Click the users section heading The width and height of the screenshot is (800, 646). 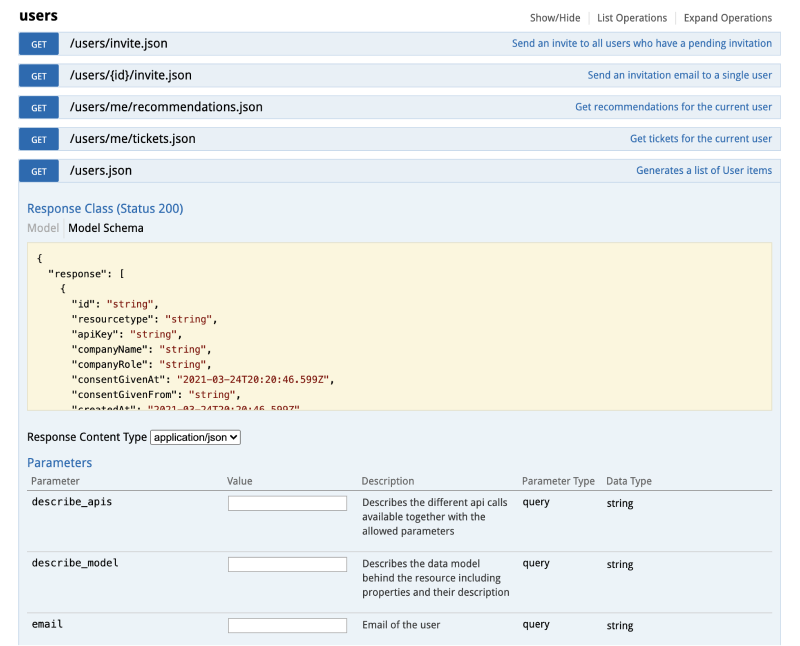39,16
